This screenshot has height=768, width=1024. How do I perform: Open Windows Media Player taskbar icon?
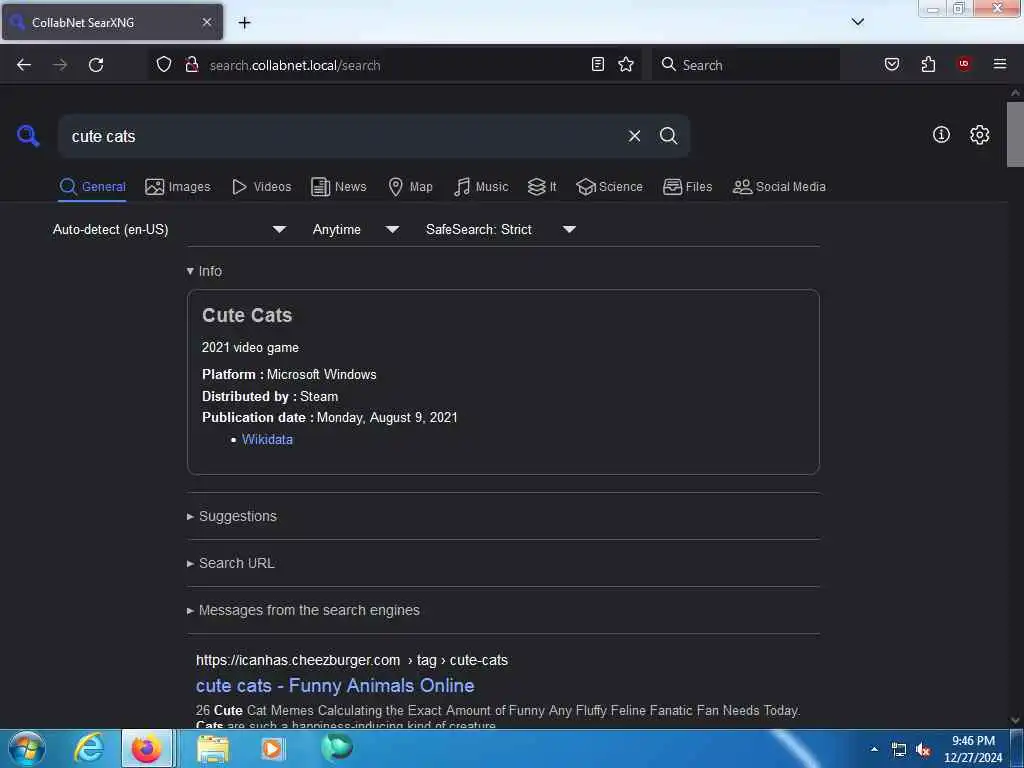pyautogui.click(x=272, y=749)
